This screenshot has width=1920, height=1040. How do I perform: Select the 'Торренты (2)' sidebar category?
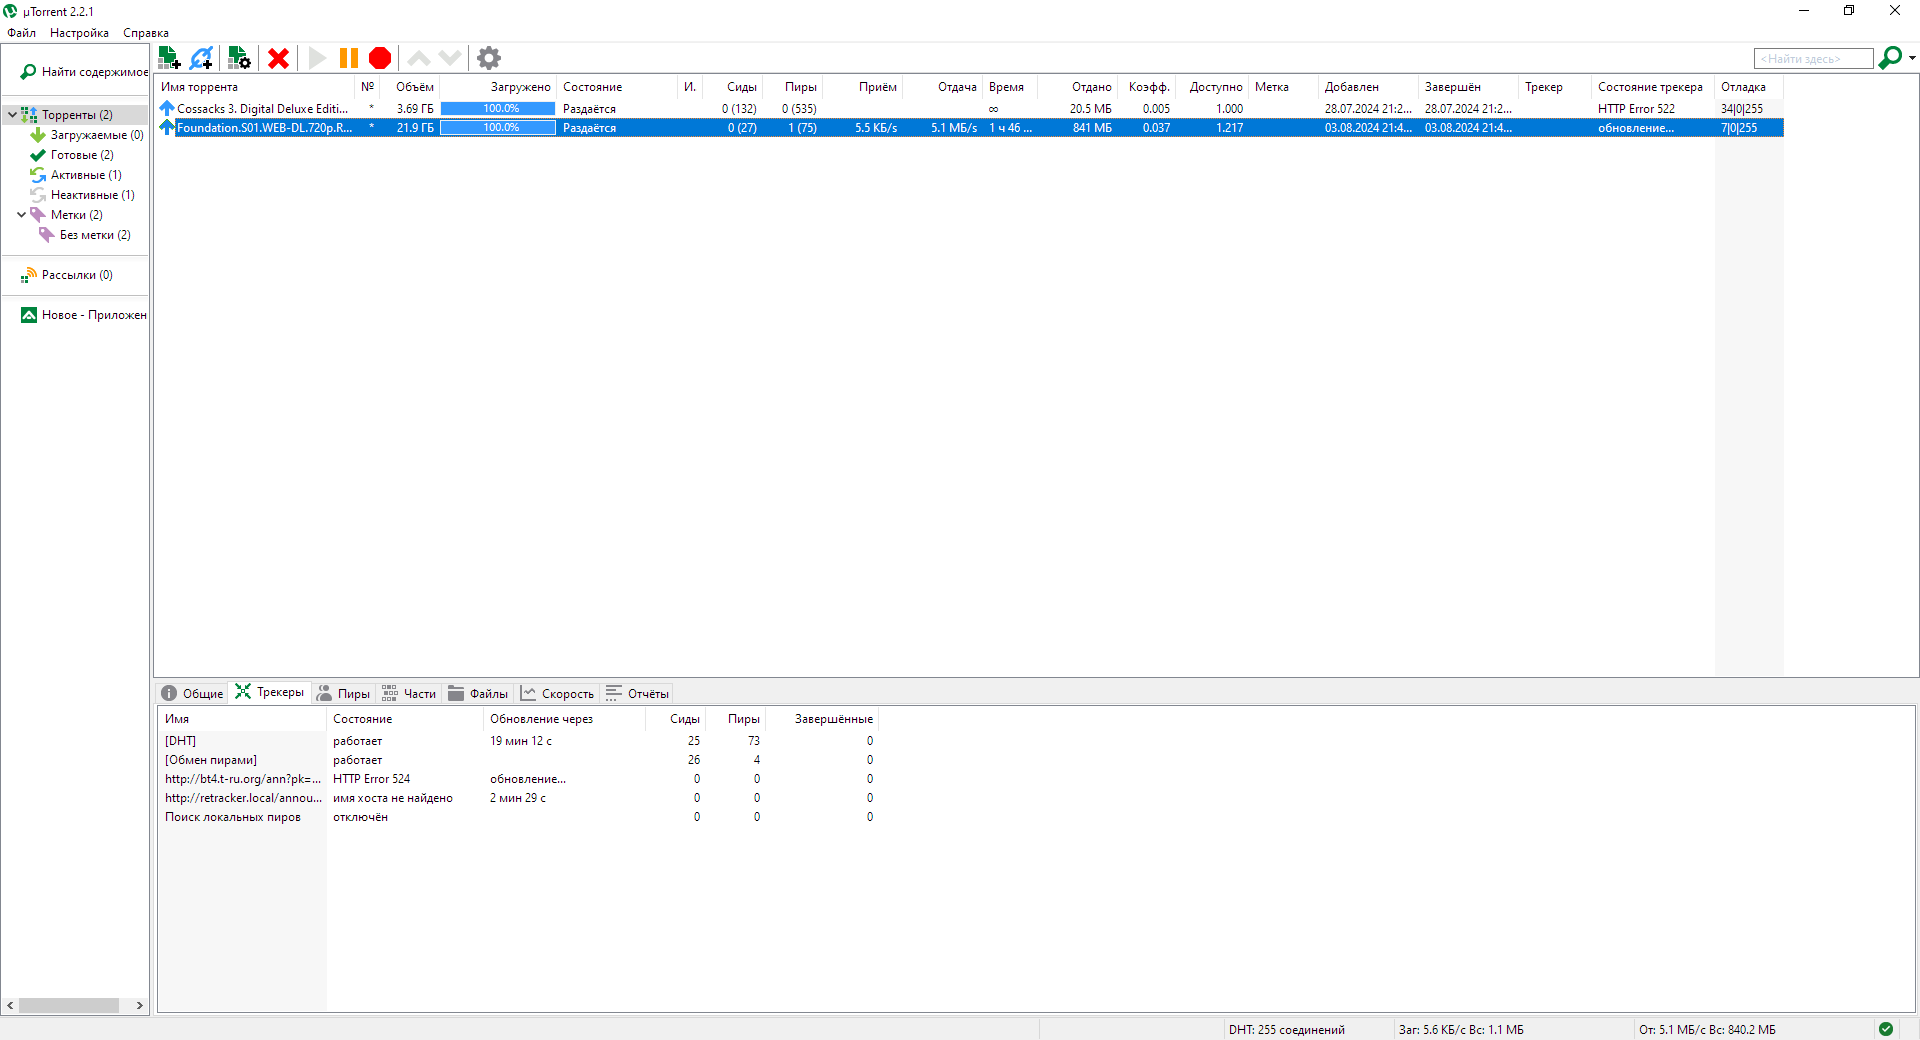[77, 115]
